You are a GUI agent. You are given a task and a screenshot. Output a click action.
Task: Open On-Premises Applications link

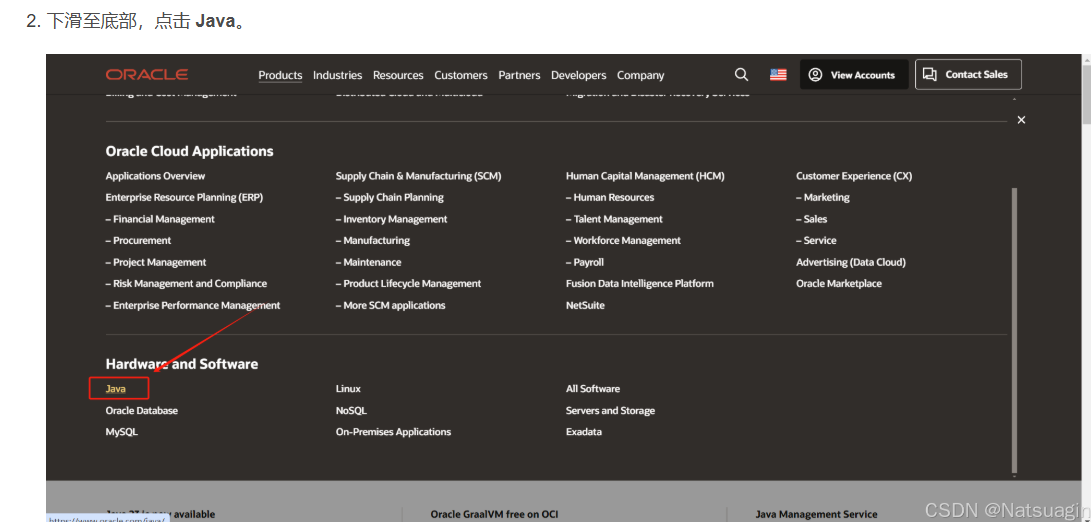click(x=393, y=432)
